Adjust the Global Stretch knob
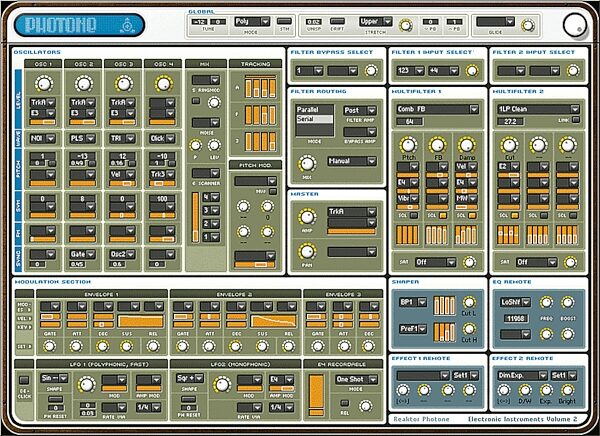This screenshot has height=436, width=600. point(406,25)
